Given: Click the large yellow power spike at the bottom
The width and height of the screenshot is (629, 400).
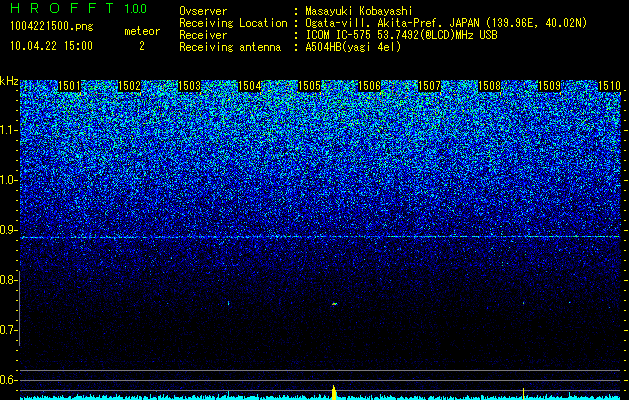Looking at the screenshot, I should [334, 392].
